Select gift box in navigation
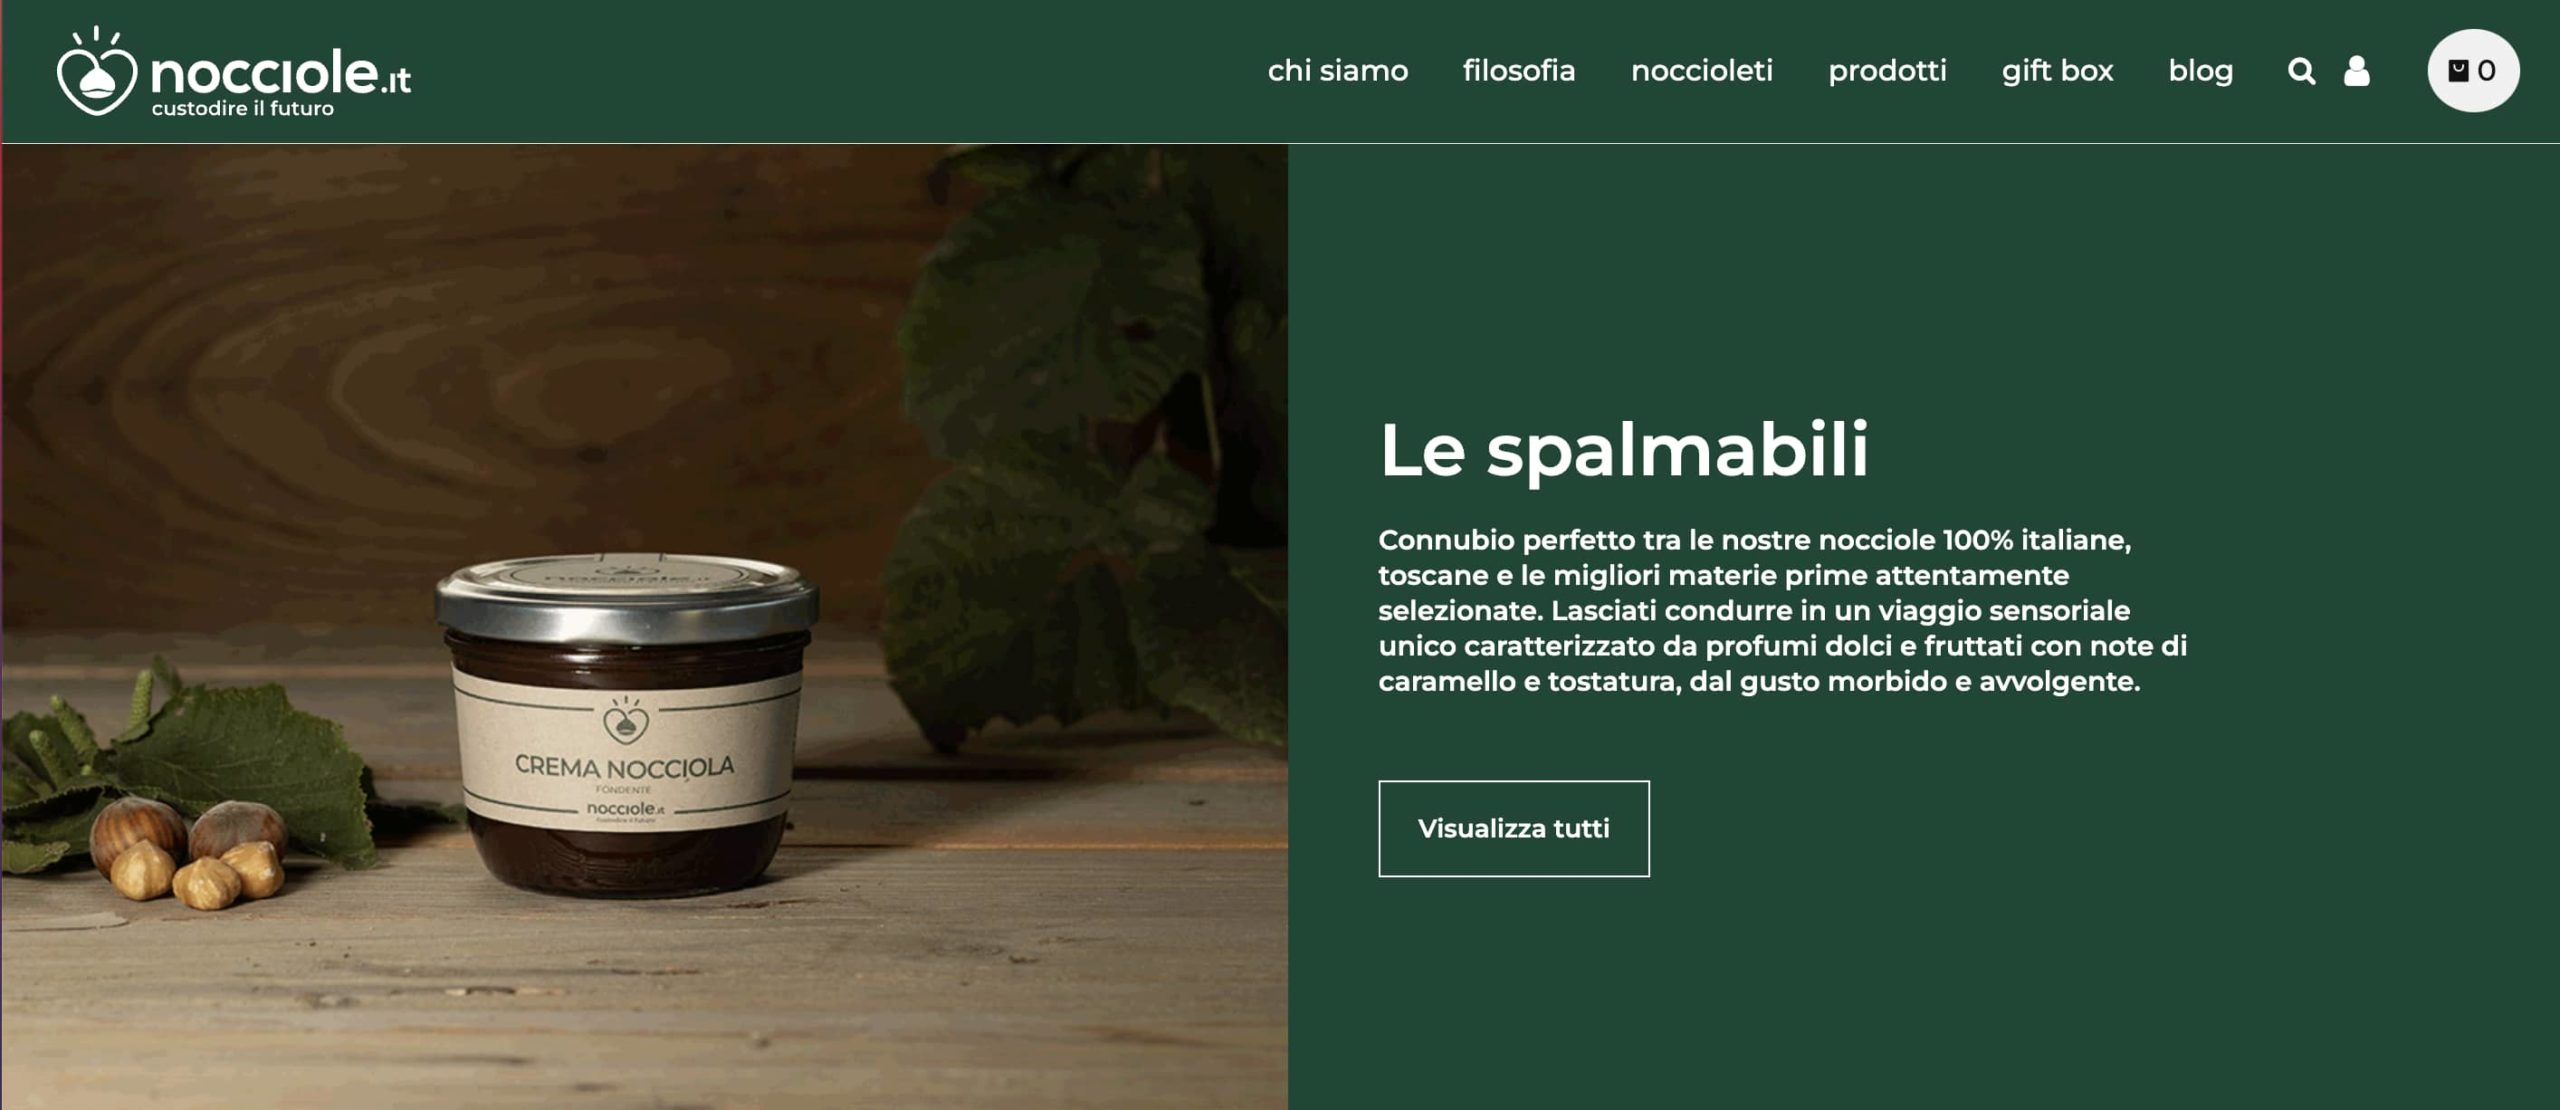This screenshot has width=2560, height=1110. point(2057,71)
